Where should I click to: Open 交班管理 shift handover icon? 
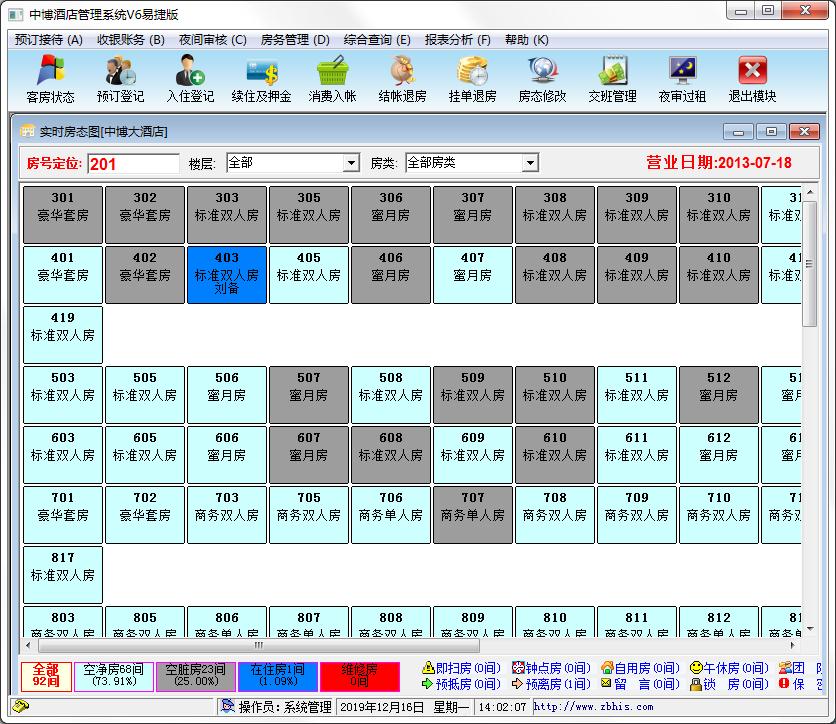pyautogui.click(x=613, y=78)
